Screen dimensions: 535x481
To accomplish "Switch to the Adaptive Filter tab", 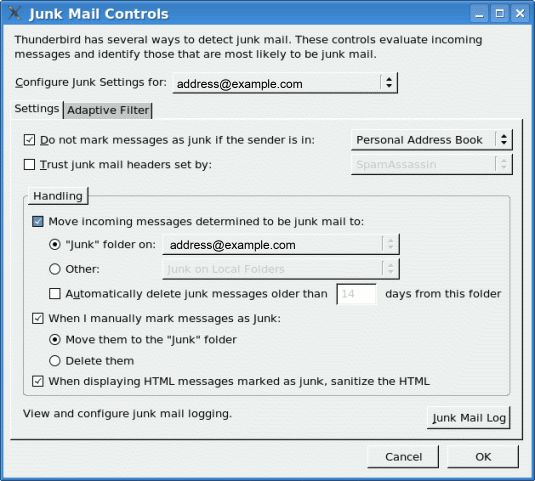I will [108, 111].
